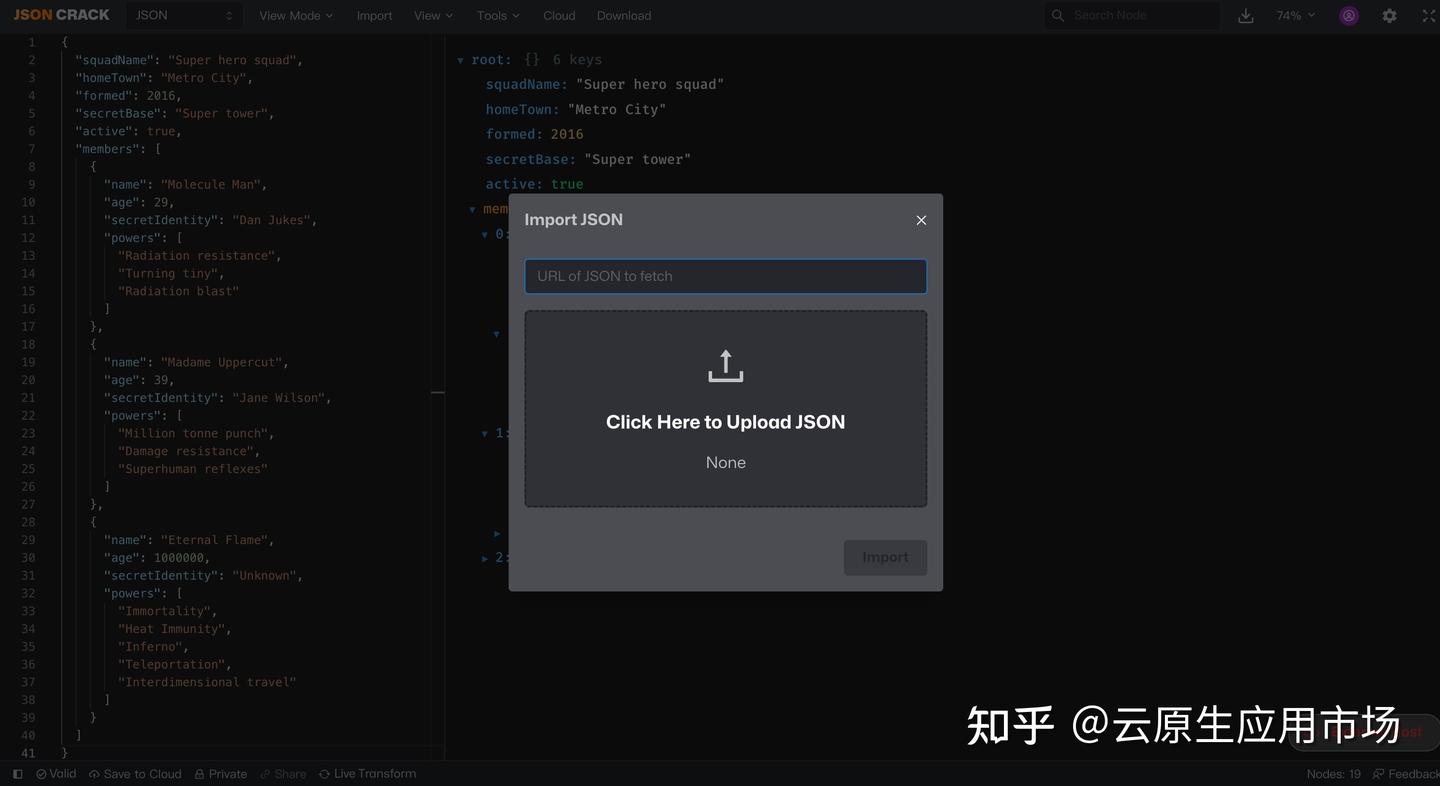
Task: Open the JSON format selector dropdown
Action: (x=182, y=15)
